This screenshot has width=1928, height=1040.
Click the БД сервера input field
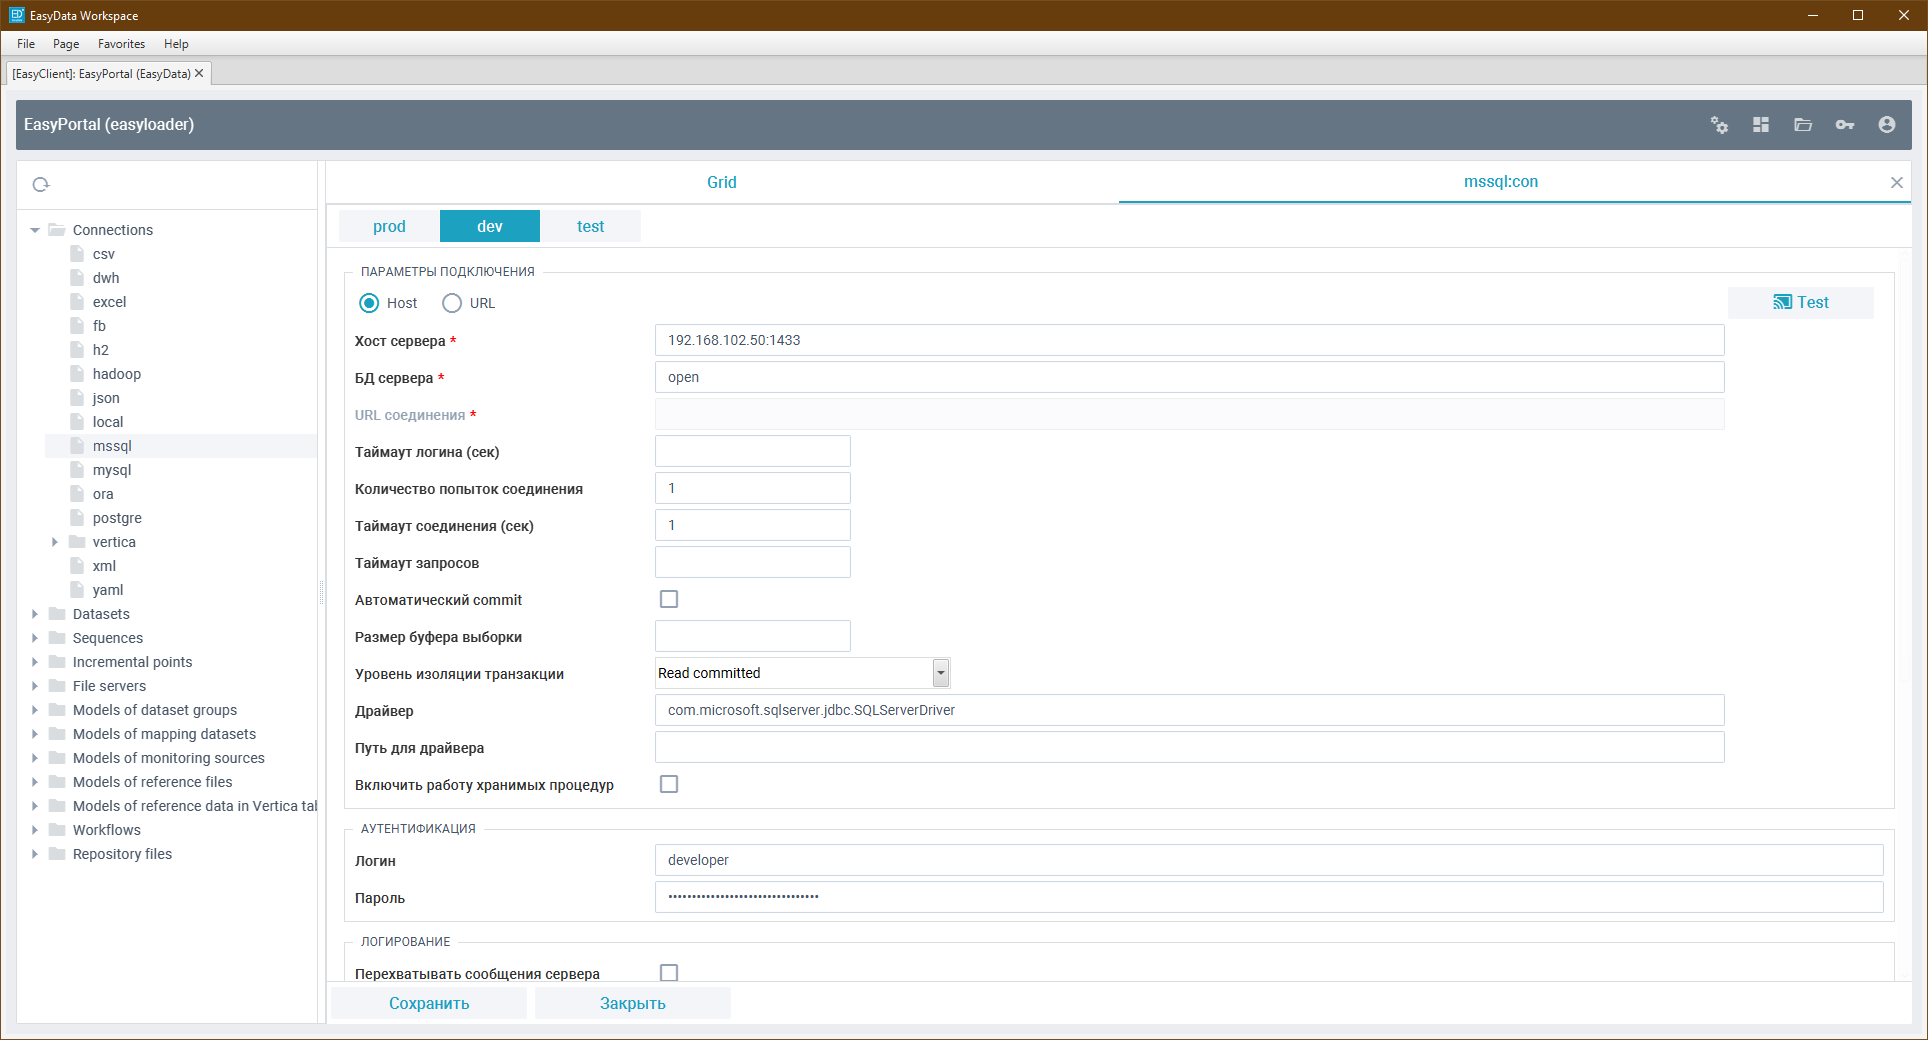(1190, 377)
